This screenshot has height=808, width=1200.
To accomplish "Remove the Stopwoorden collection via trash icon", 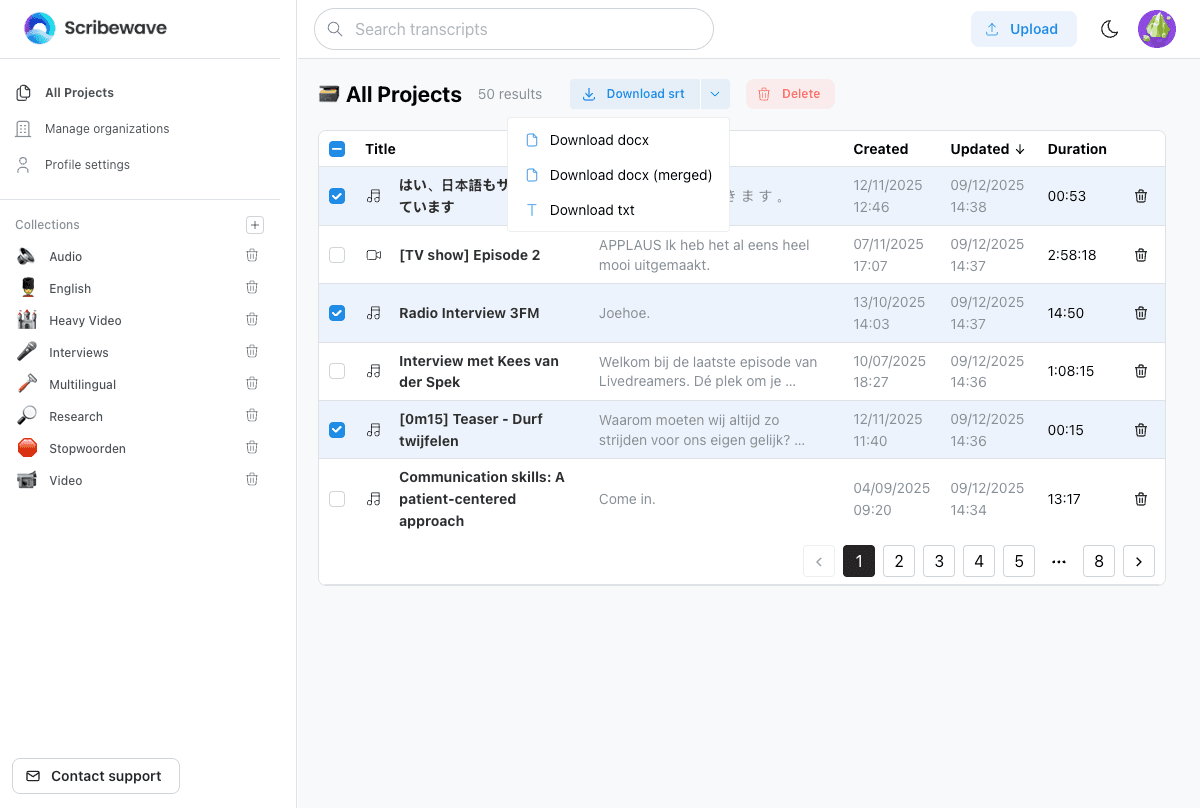I will [x=251, y=447].
